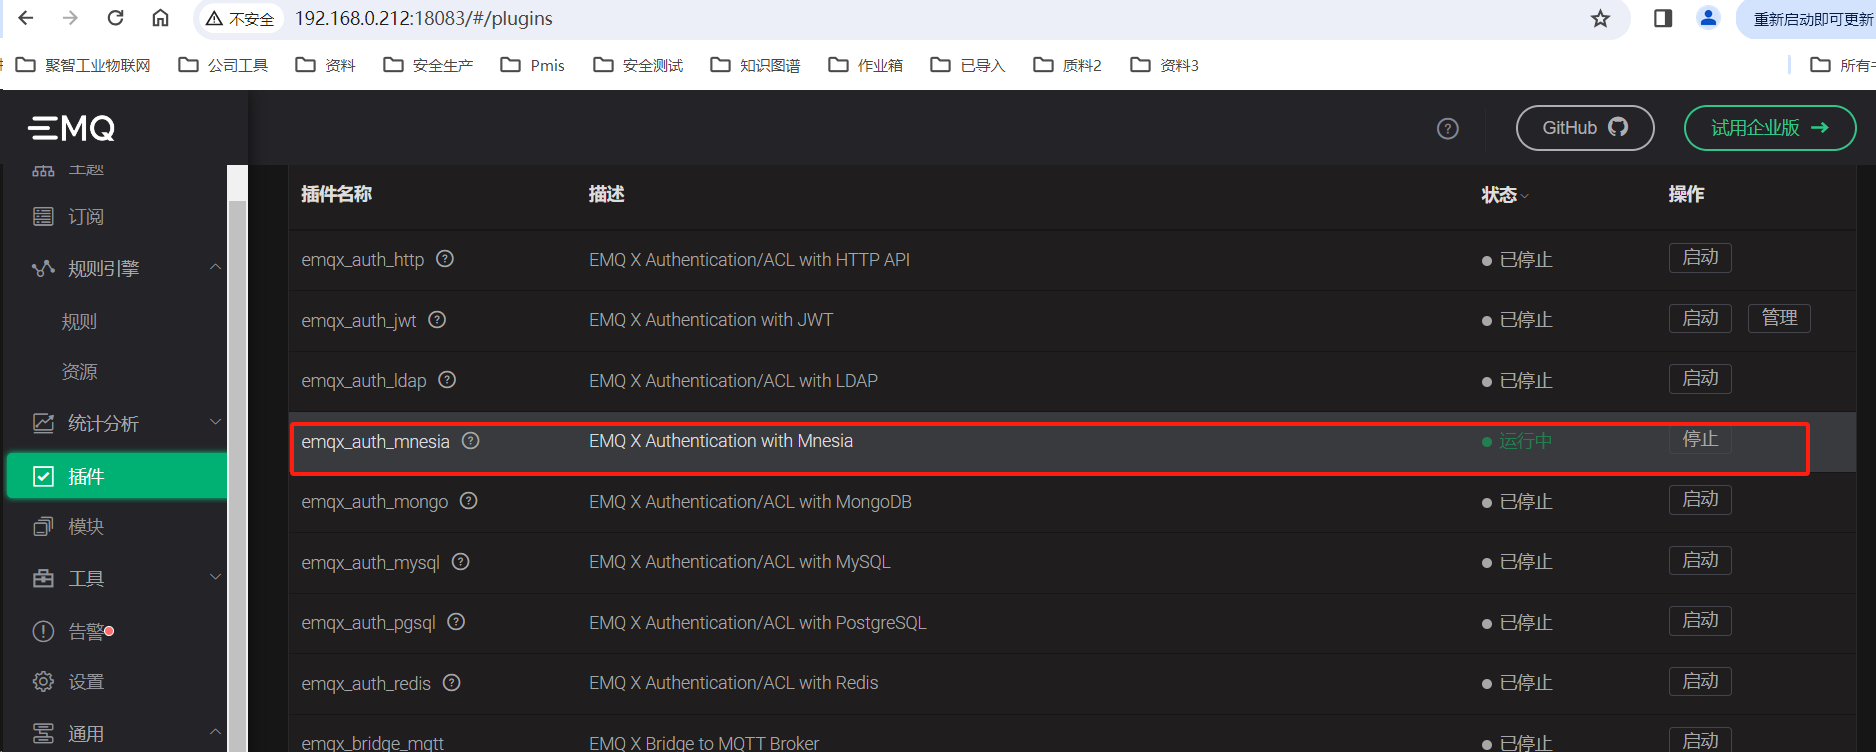Open browser profile avatar

pyautogui.click(x=1709, y=18)
